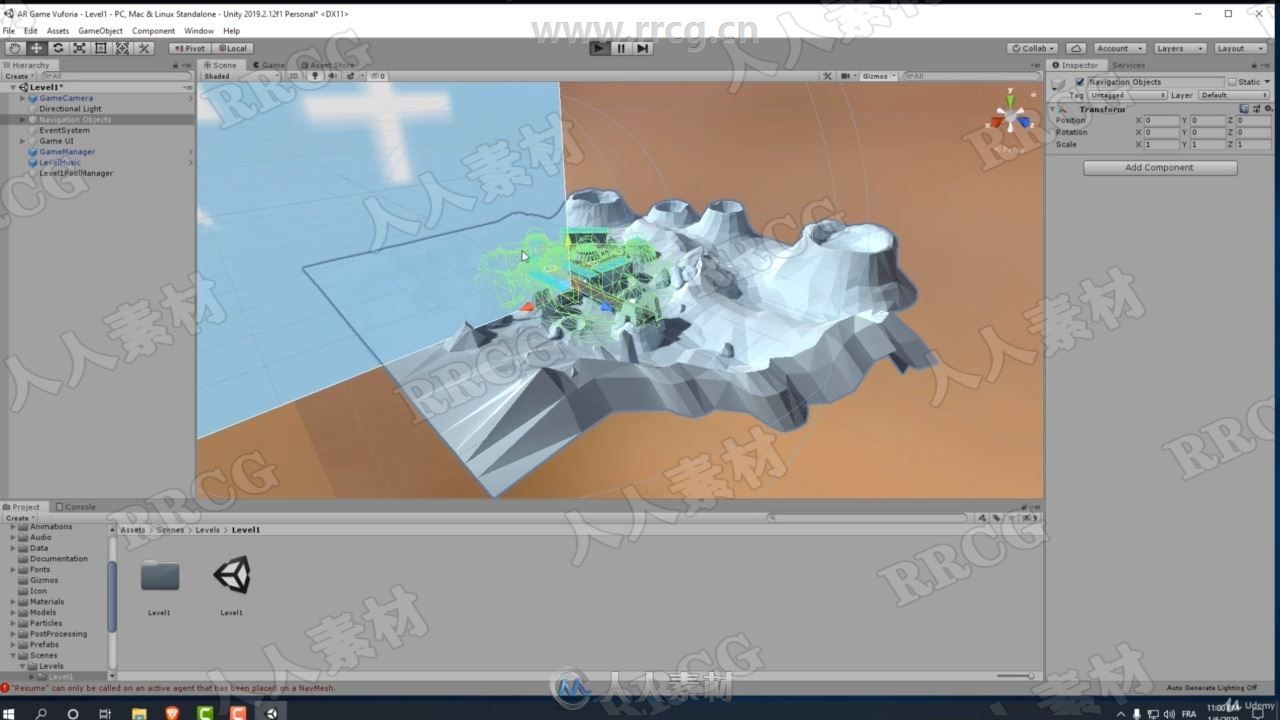The image size is (1280, 720).
Task: Click the GameObject cube icon in Inspector
Action: [x=1060, y=84]
